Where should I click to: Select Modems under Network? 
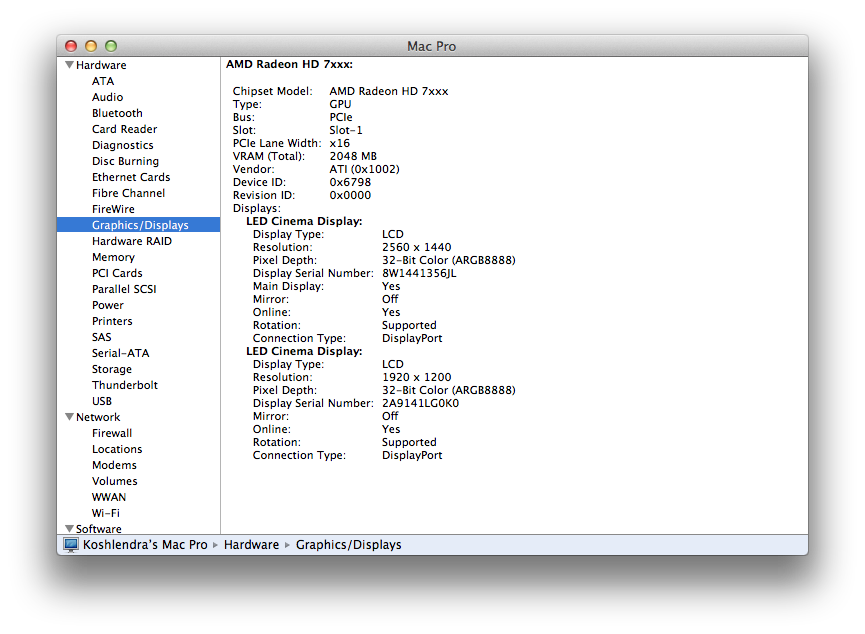[x=114, y=465]
